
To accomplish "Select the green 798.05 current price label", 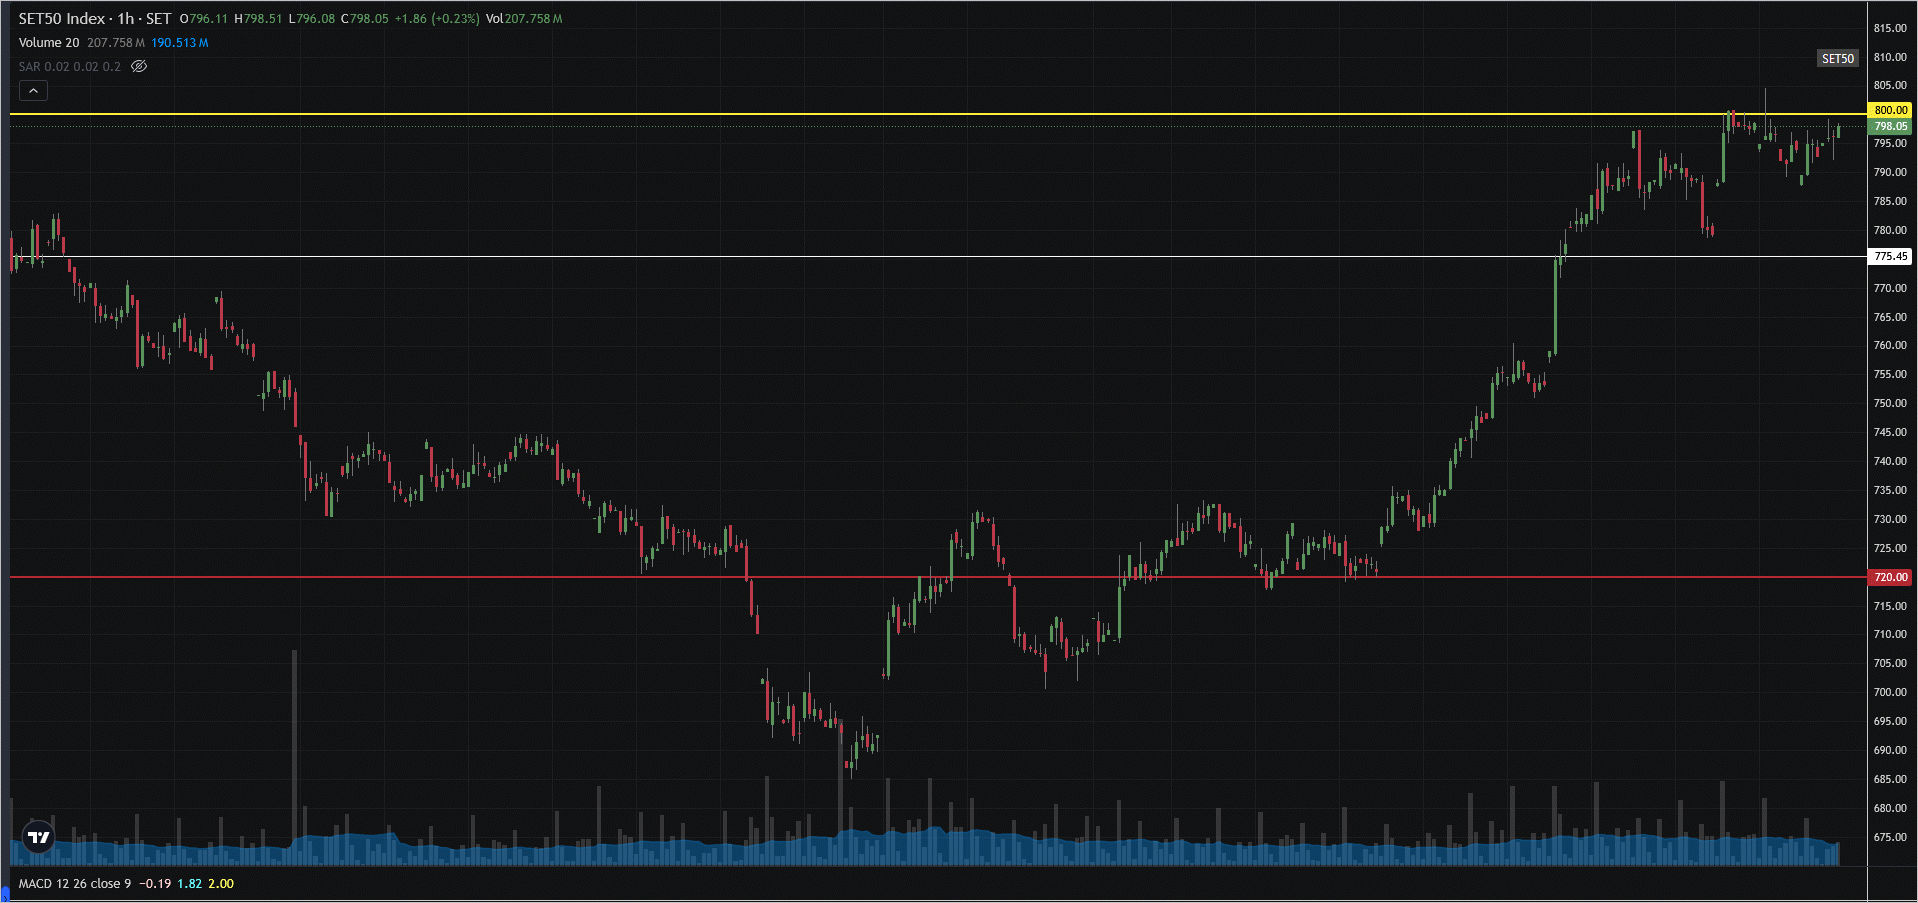I will coord(1890,127).
